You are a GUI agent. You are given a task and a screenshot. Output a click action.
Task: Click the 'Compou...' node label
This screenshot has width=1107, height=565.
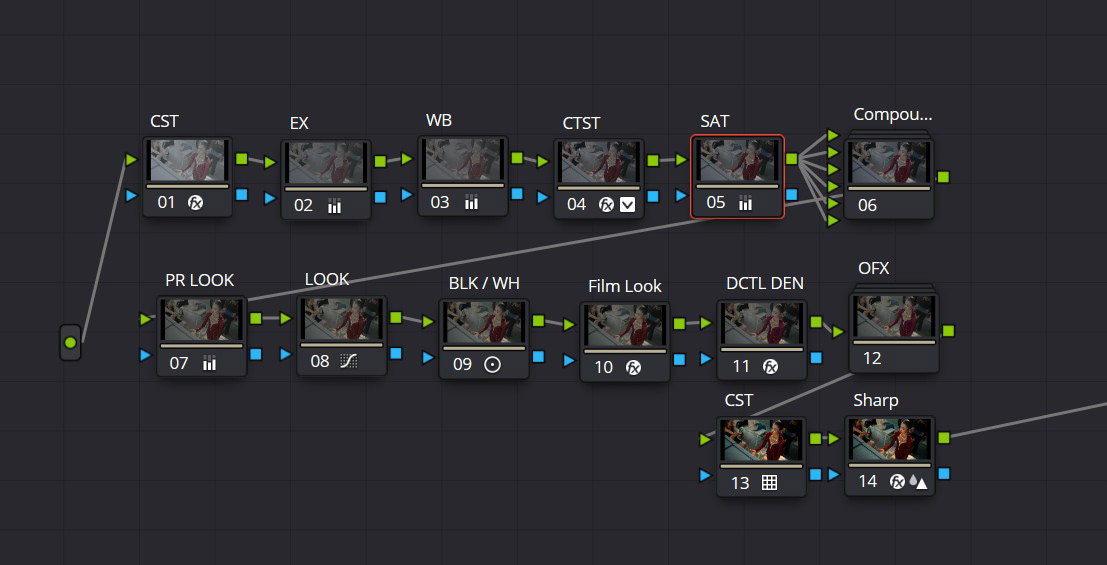892,114
